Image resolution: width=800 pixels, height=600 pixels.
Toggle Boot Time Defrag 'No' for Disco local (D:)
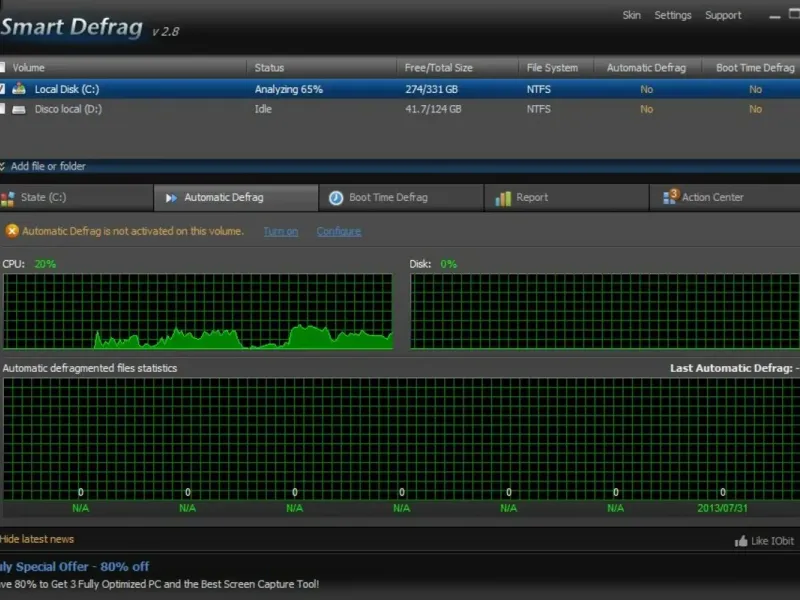[x=755, y=109]
